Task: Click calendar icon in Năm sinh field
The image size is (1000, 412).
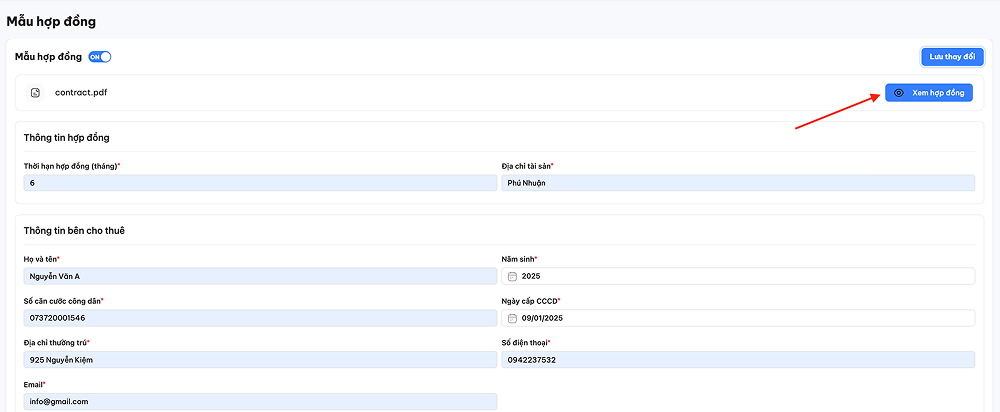Action: pyautogui.click(x=512, y=276)
